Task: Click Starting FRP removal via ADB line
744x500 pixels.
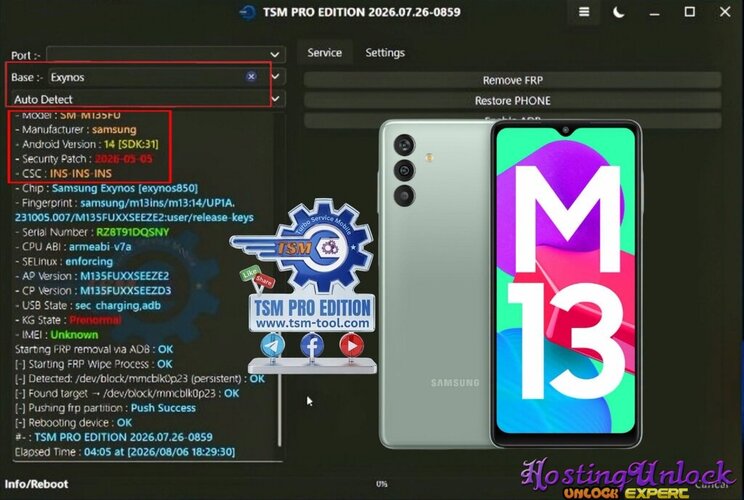Action: [94, 350]
